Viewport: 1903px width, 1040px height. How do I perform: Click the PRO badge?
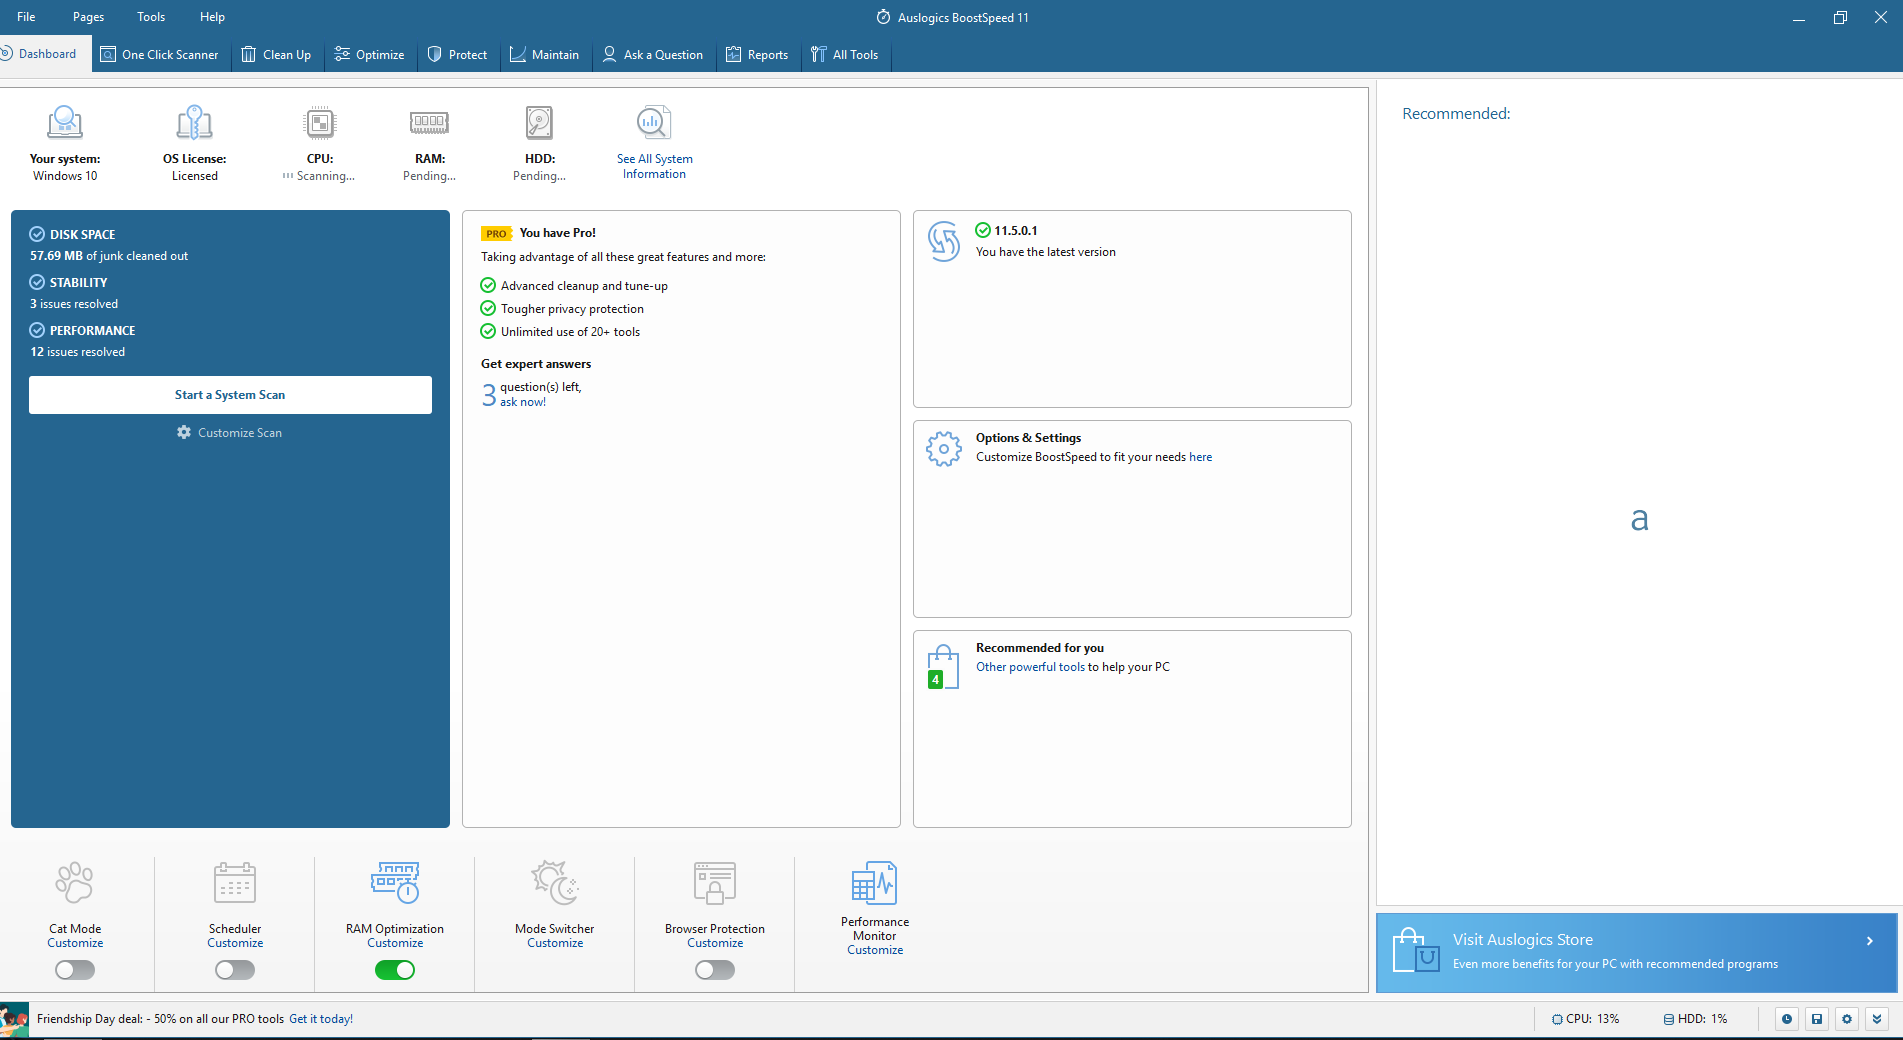coord(496,233)
